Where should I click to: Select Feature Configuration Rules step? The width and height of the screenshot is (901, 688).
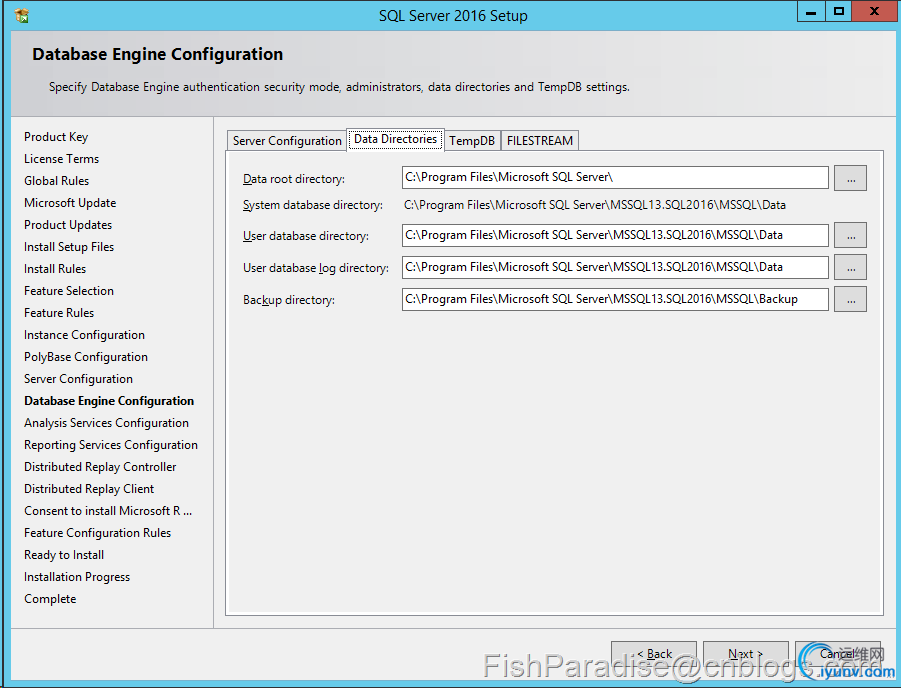[98, 533]
